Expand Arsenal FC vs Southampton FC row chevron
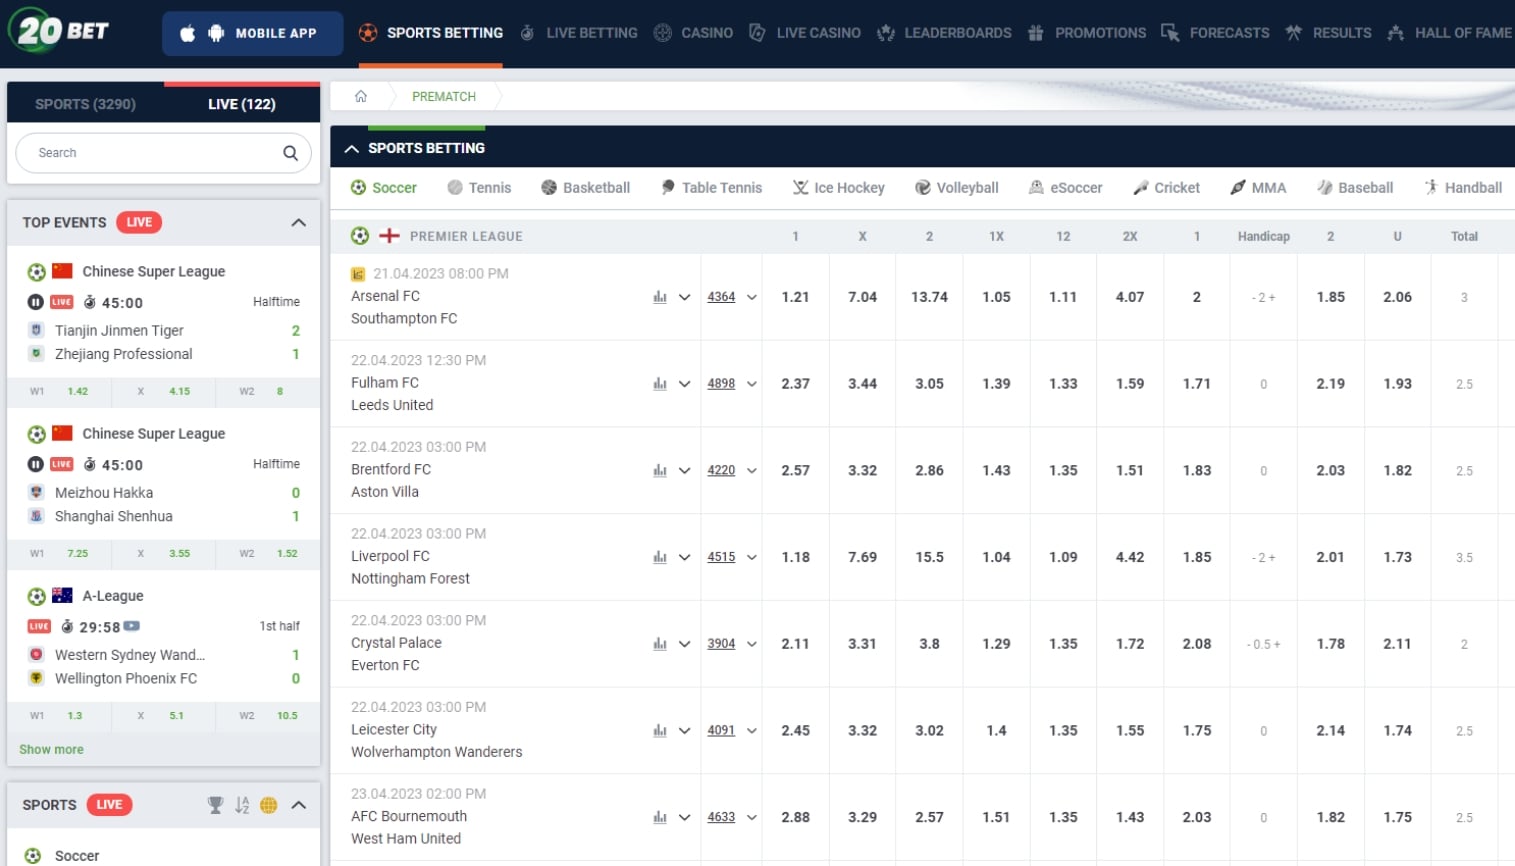 685,297
